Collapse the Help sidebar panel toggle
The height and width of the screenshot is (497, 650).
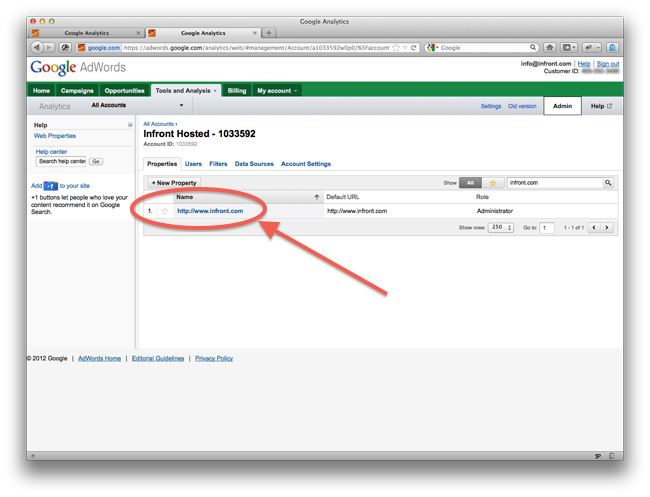130,125
